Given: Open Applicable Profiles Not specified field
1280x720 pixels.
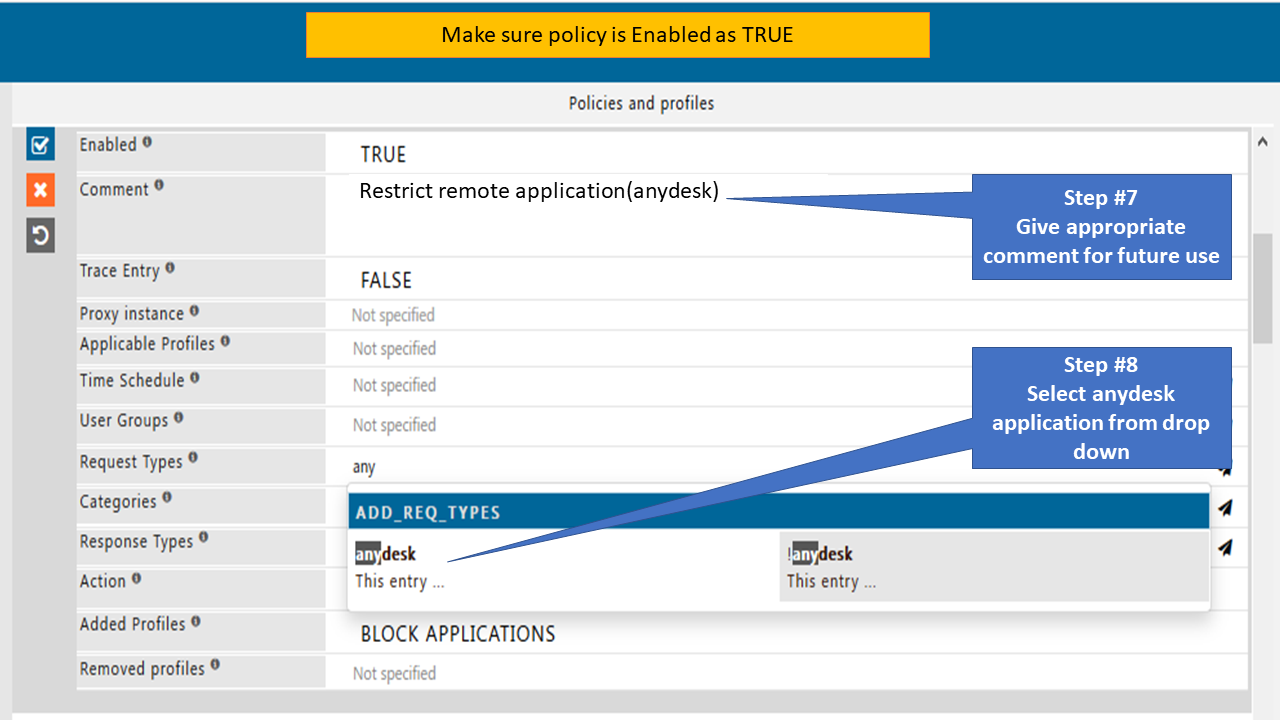Looking at the screenshot, I should click(394, 349).
